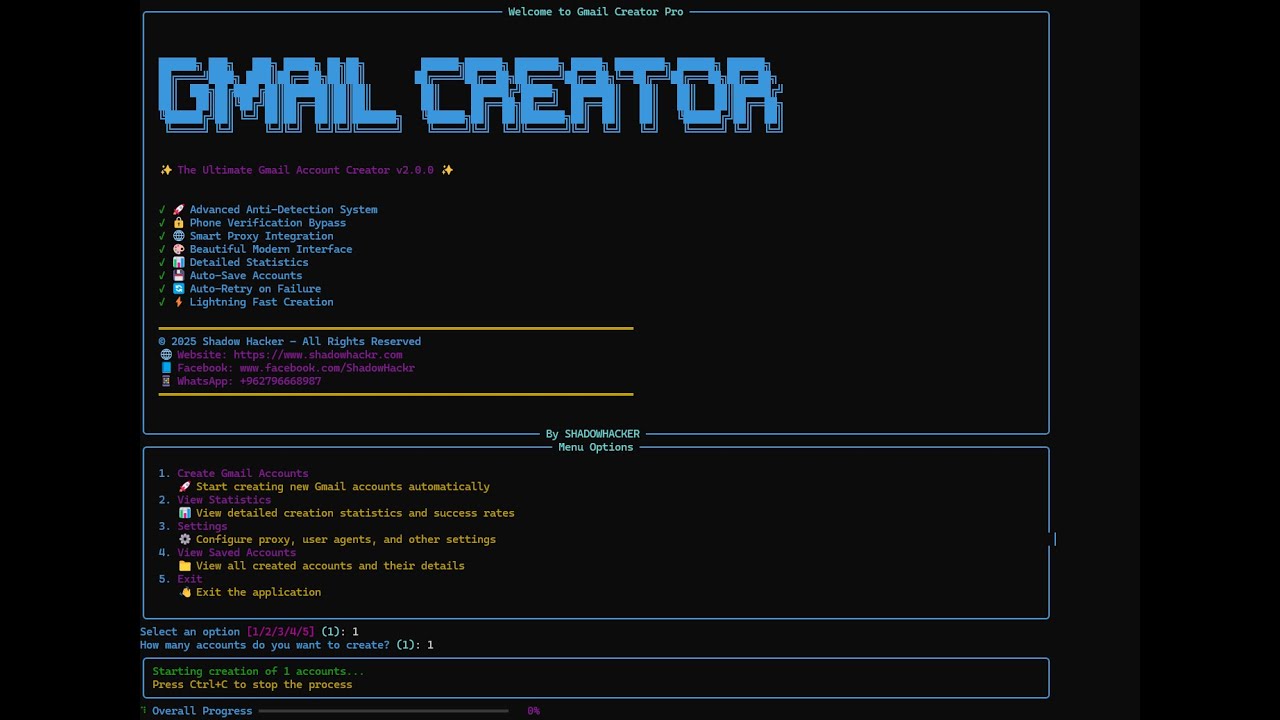This screenshot has width=1280, height=720.
Task: Click Press Ctrl+C to stop the process text
Action: [252, 684]
